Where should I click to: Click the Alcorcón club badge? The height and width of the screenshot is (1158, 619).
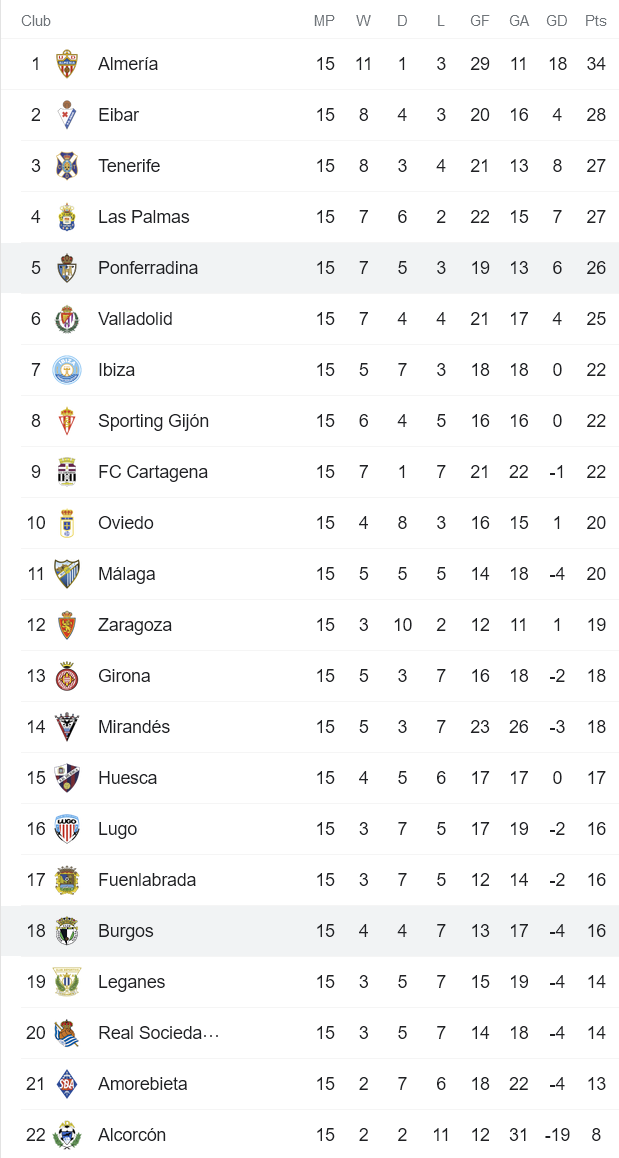click(x=68, y=1134)
